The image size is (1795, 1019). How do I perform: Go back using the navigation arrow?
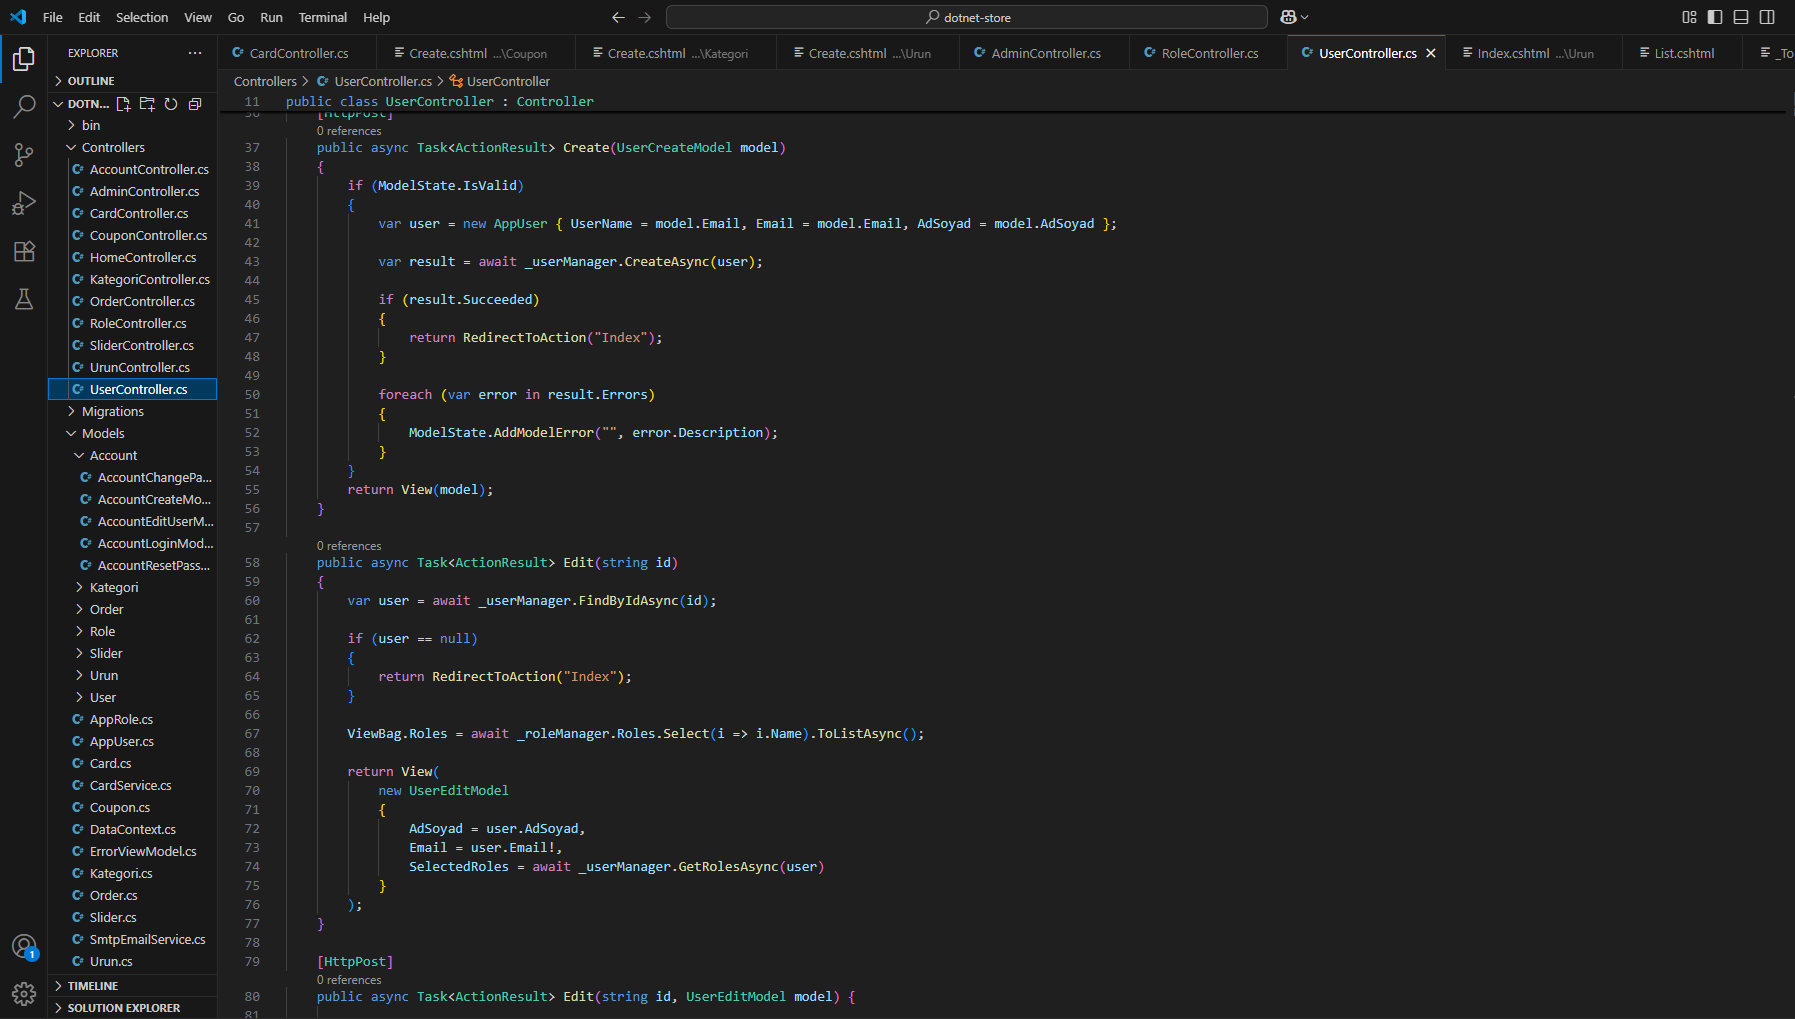(618, 17)
